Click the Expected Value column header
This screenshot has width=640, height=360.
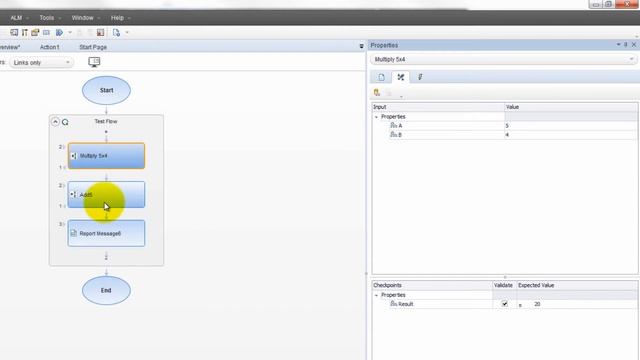[577, 285]
